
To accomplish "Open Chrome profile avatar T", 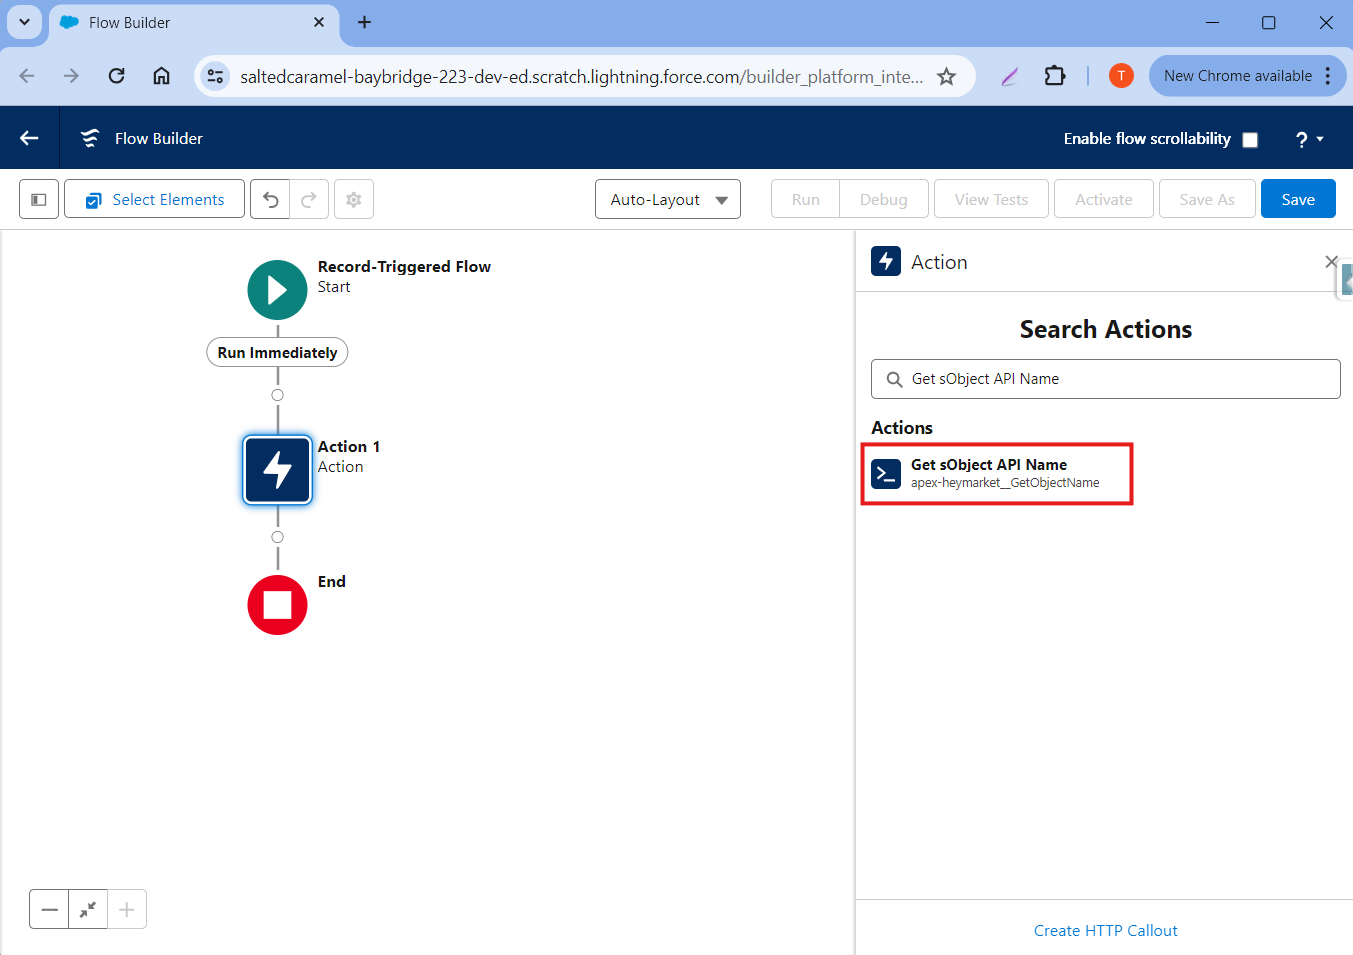I will pos(1121,75).
